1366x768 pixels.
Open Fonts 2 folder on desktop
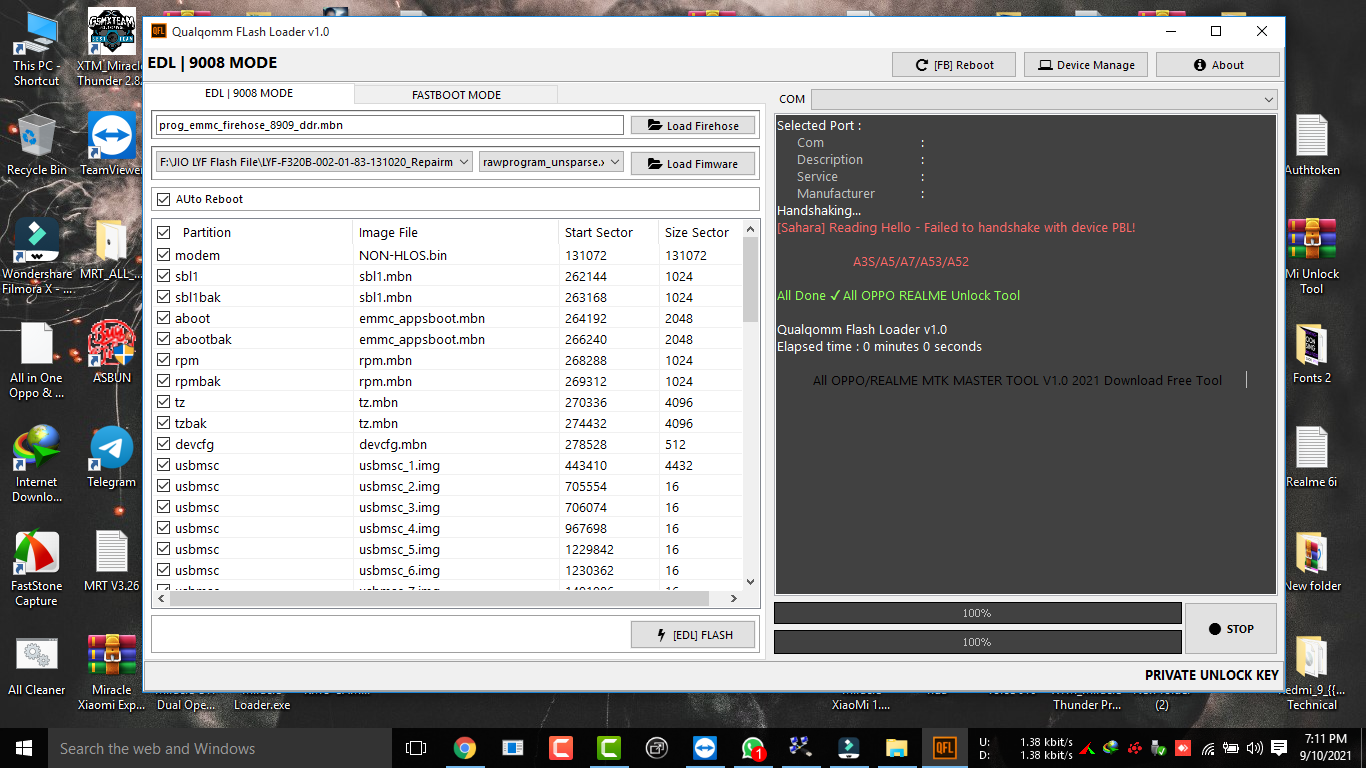1311,353
